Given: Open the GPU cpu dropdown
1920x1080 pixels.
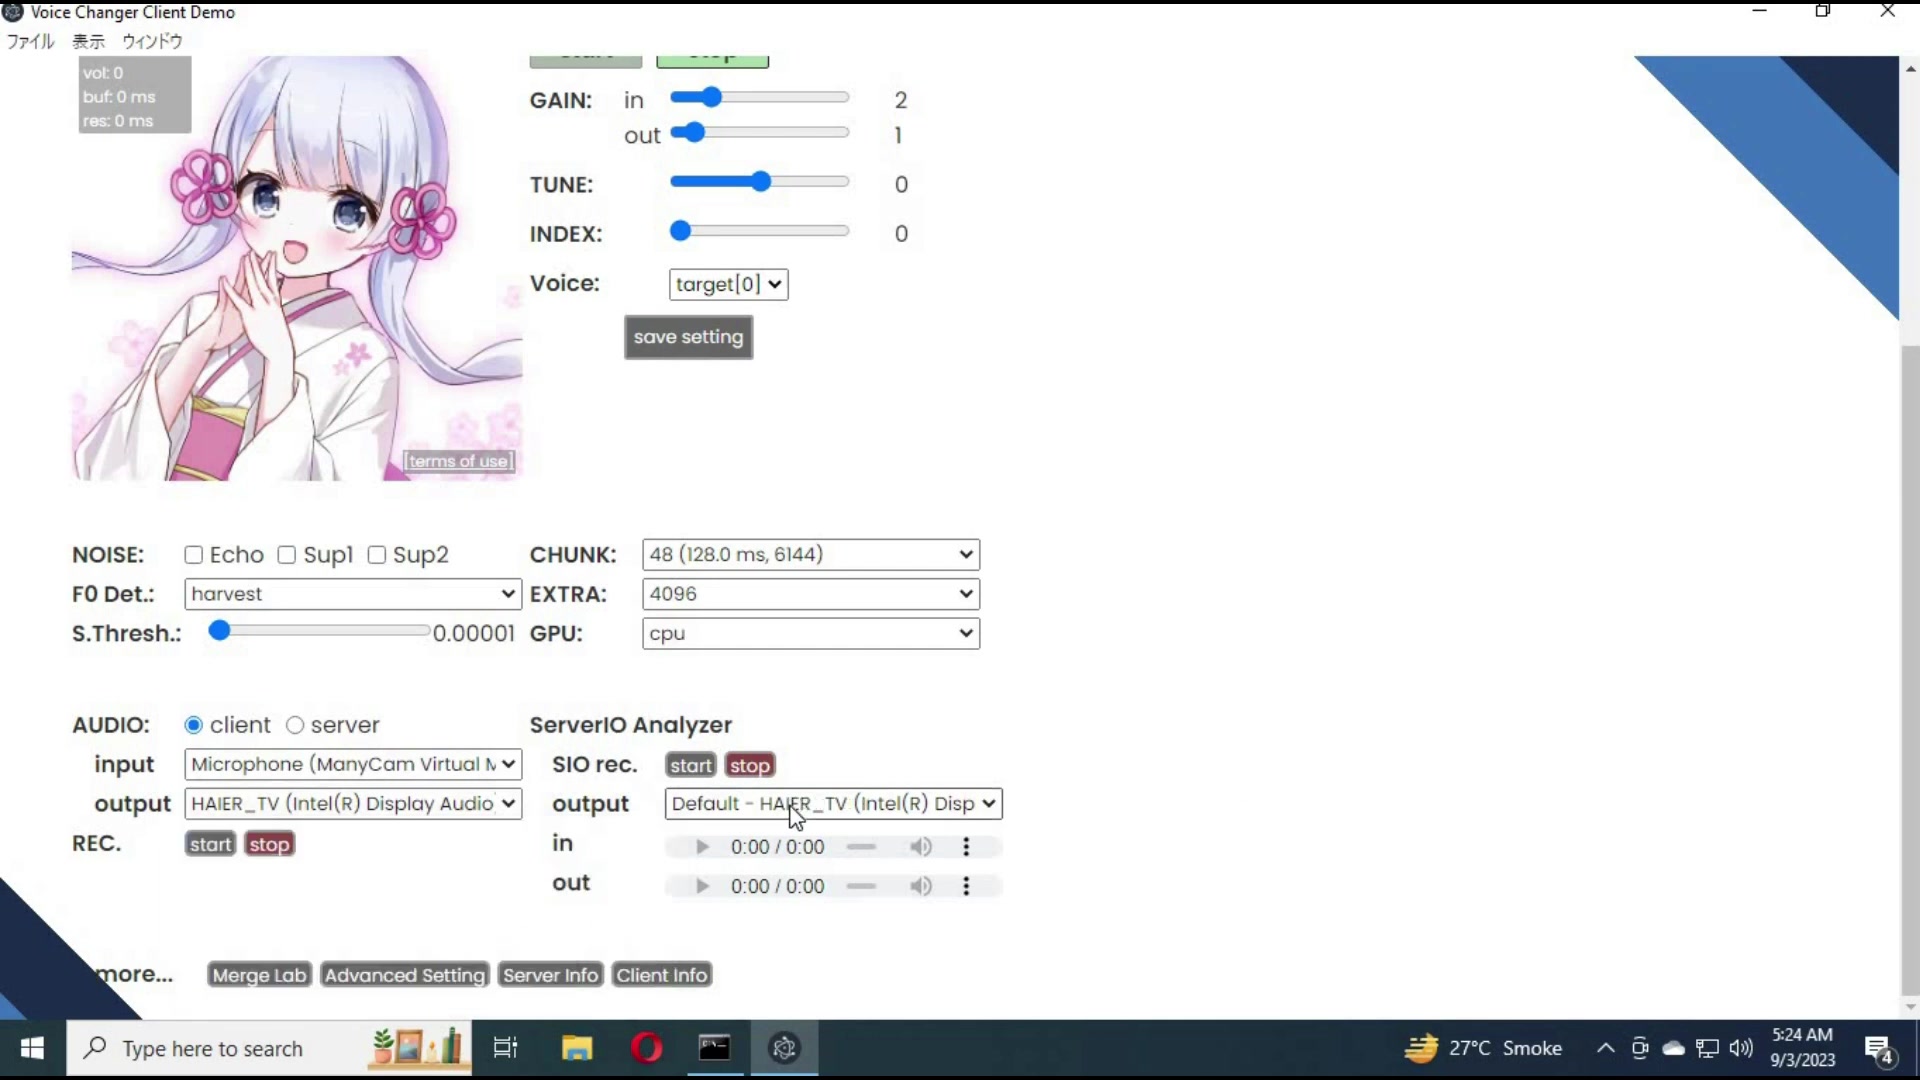Looking at the screenshot, I should tap(810, 634).
